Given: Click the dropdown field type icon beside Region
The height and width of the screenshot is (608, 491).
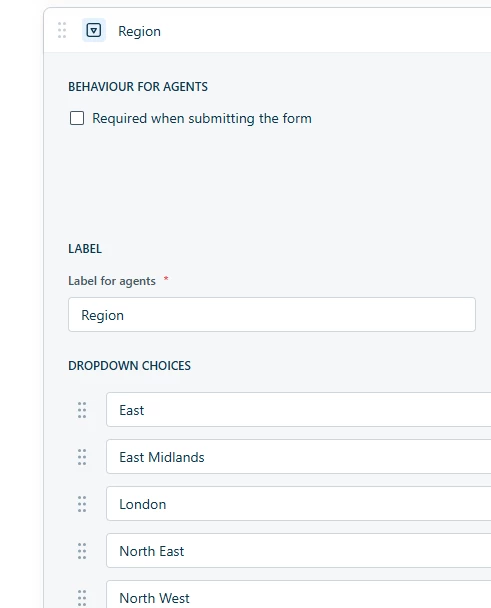Looking at the screenshot, I should coord(94,30).
